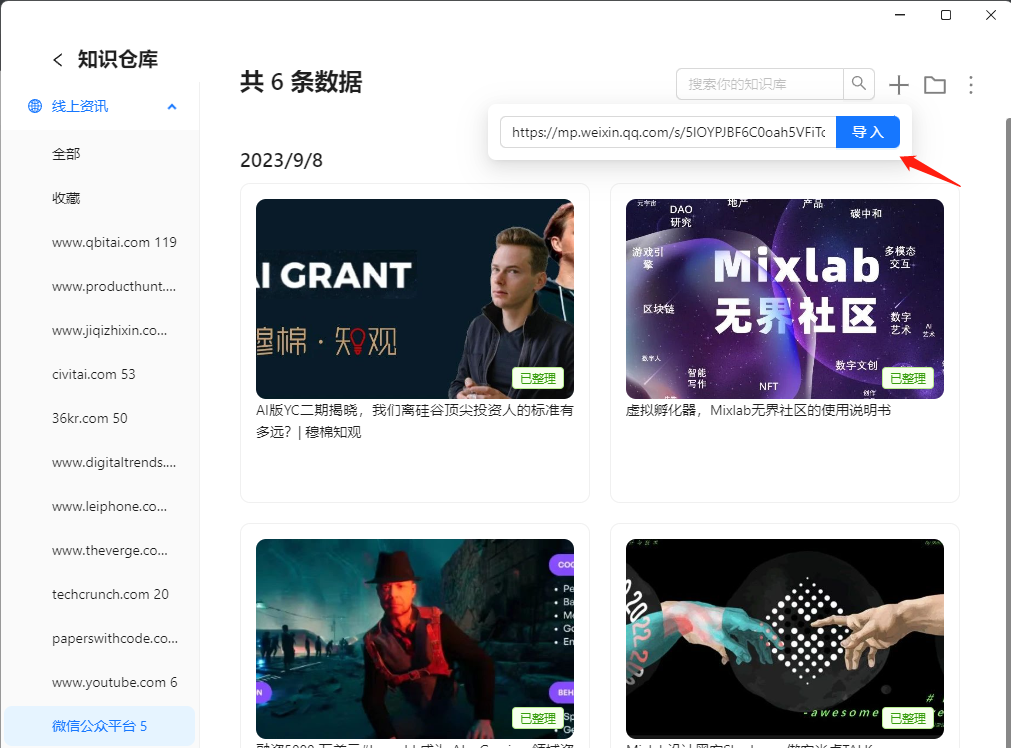This screenshot has height=748, width=1011.
Task: Select 36kr.com 50 source
Action: [x=90, y=418]
